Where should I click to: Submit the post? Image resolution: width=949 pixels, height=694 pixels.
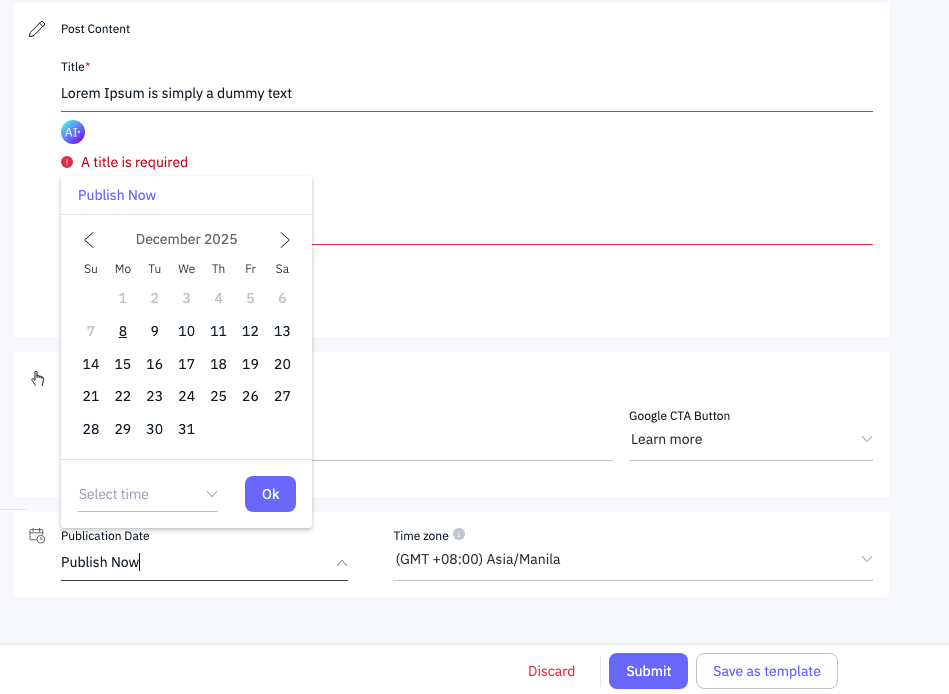tap(648, 671)
